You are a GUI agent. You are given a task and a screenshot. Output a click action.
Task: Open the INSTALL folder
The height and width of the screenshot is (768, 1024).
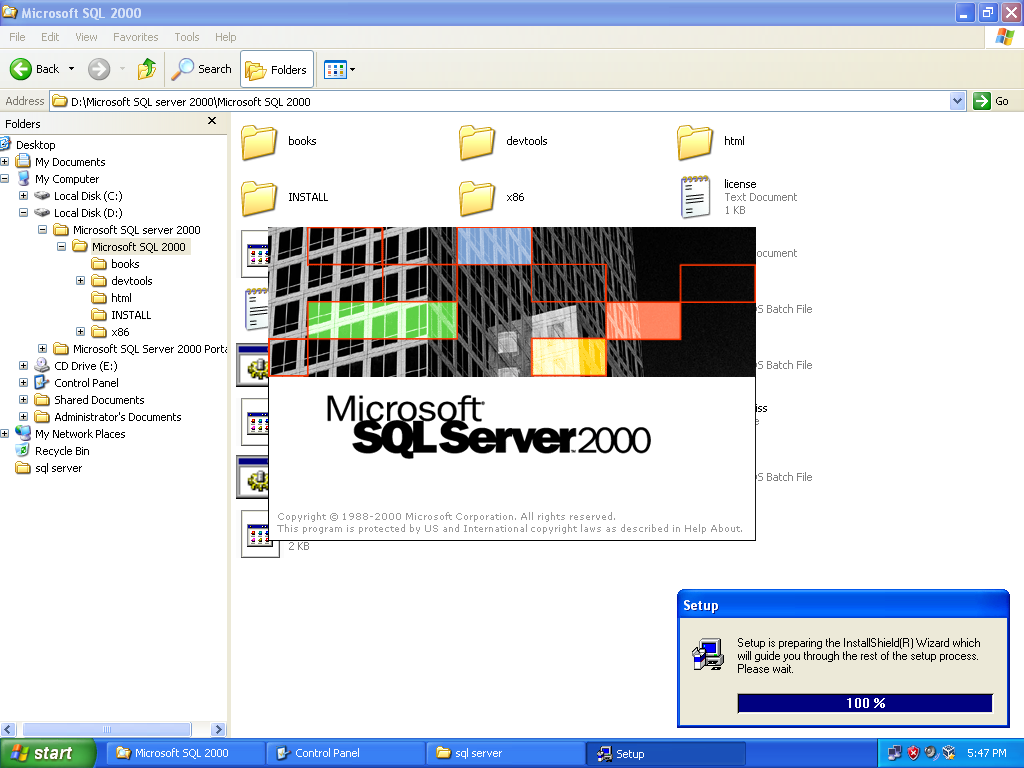click(258, 197)
